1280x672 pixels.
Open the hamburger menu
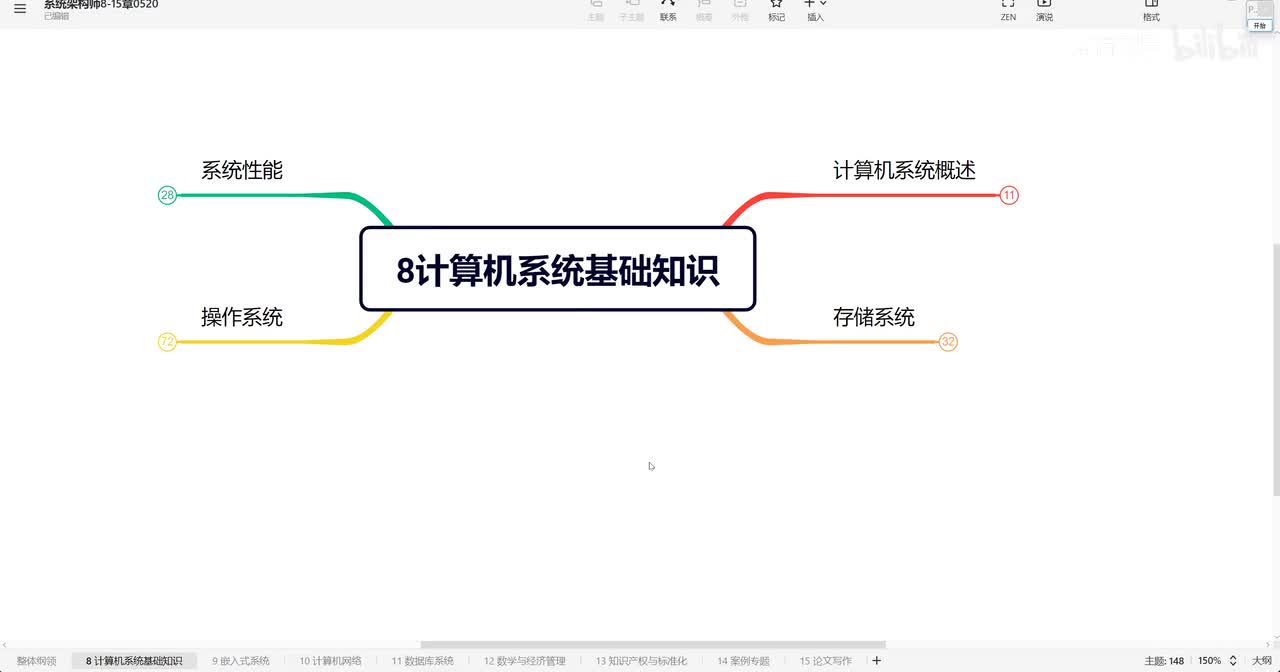point(20,9)
